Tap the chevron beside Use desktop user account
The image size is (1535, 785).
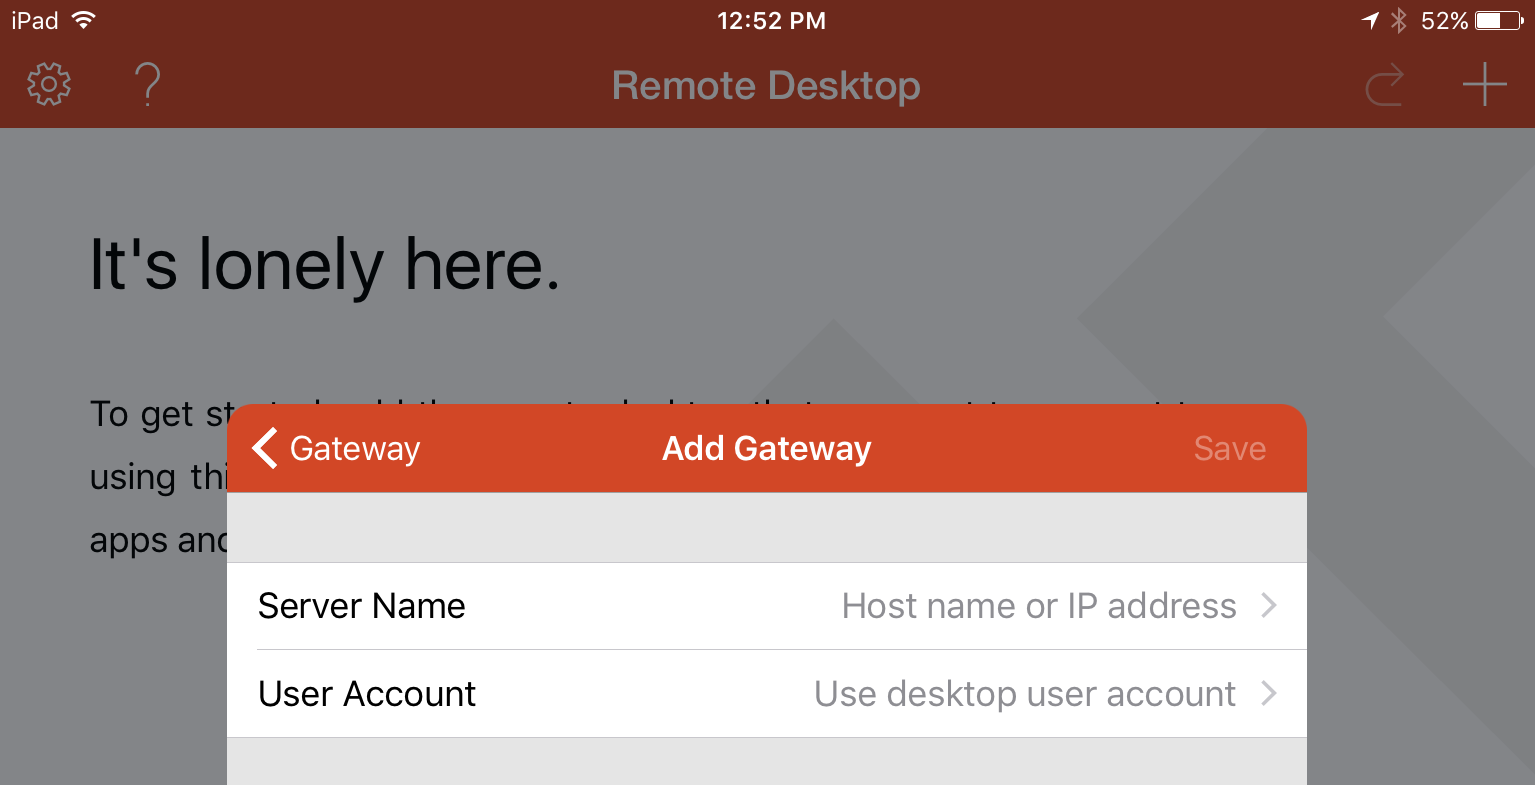tap(1269, 693)
